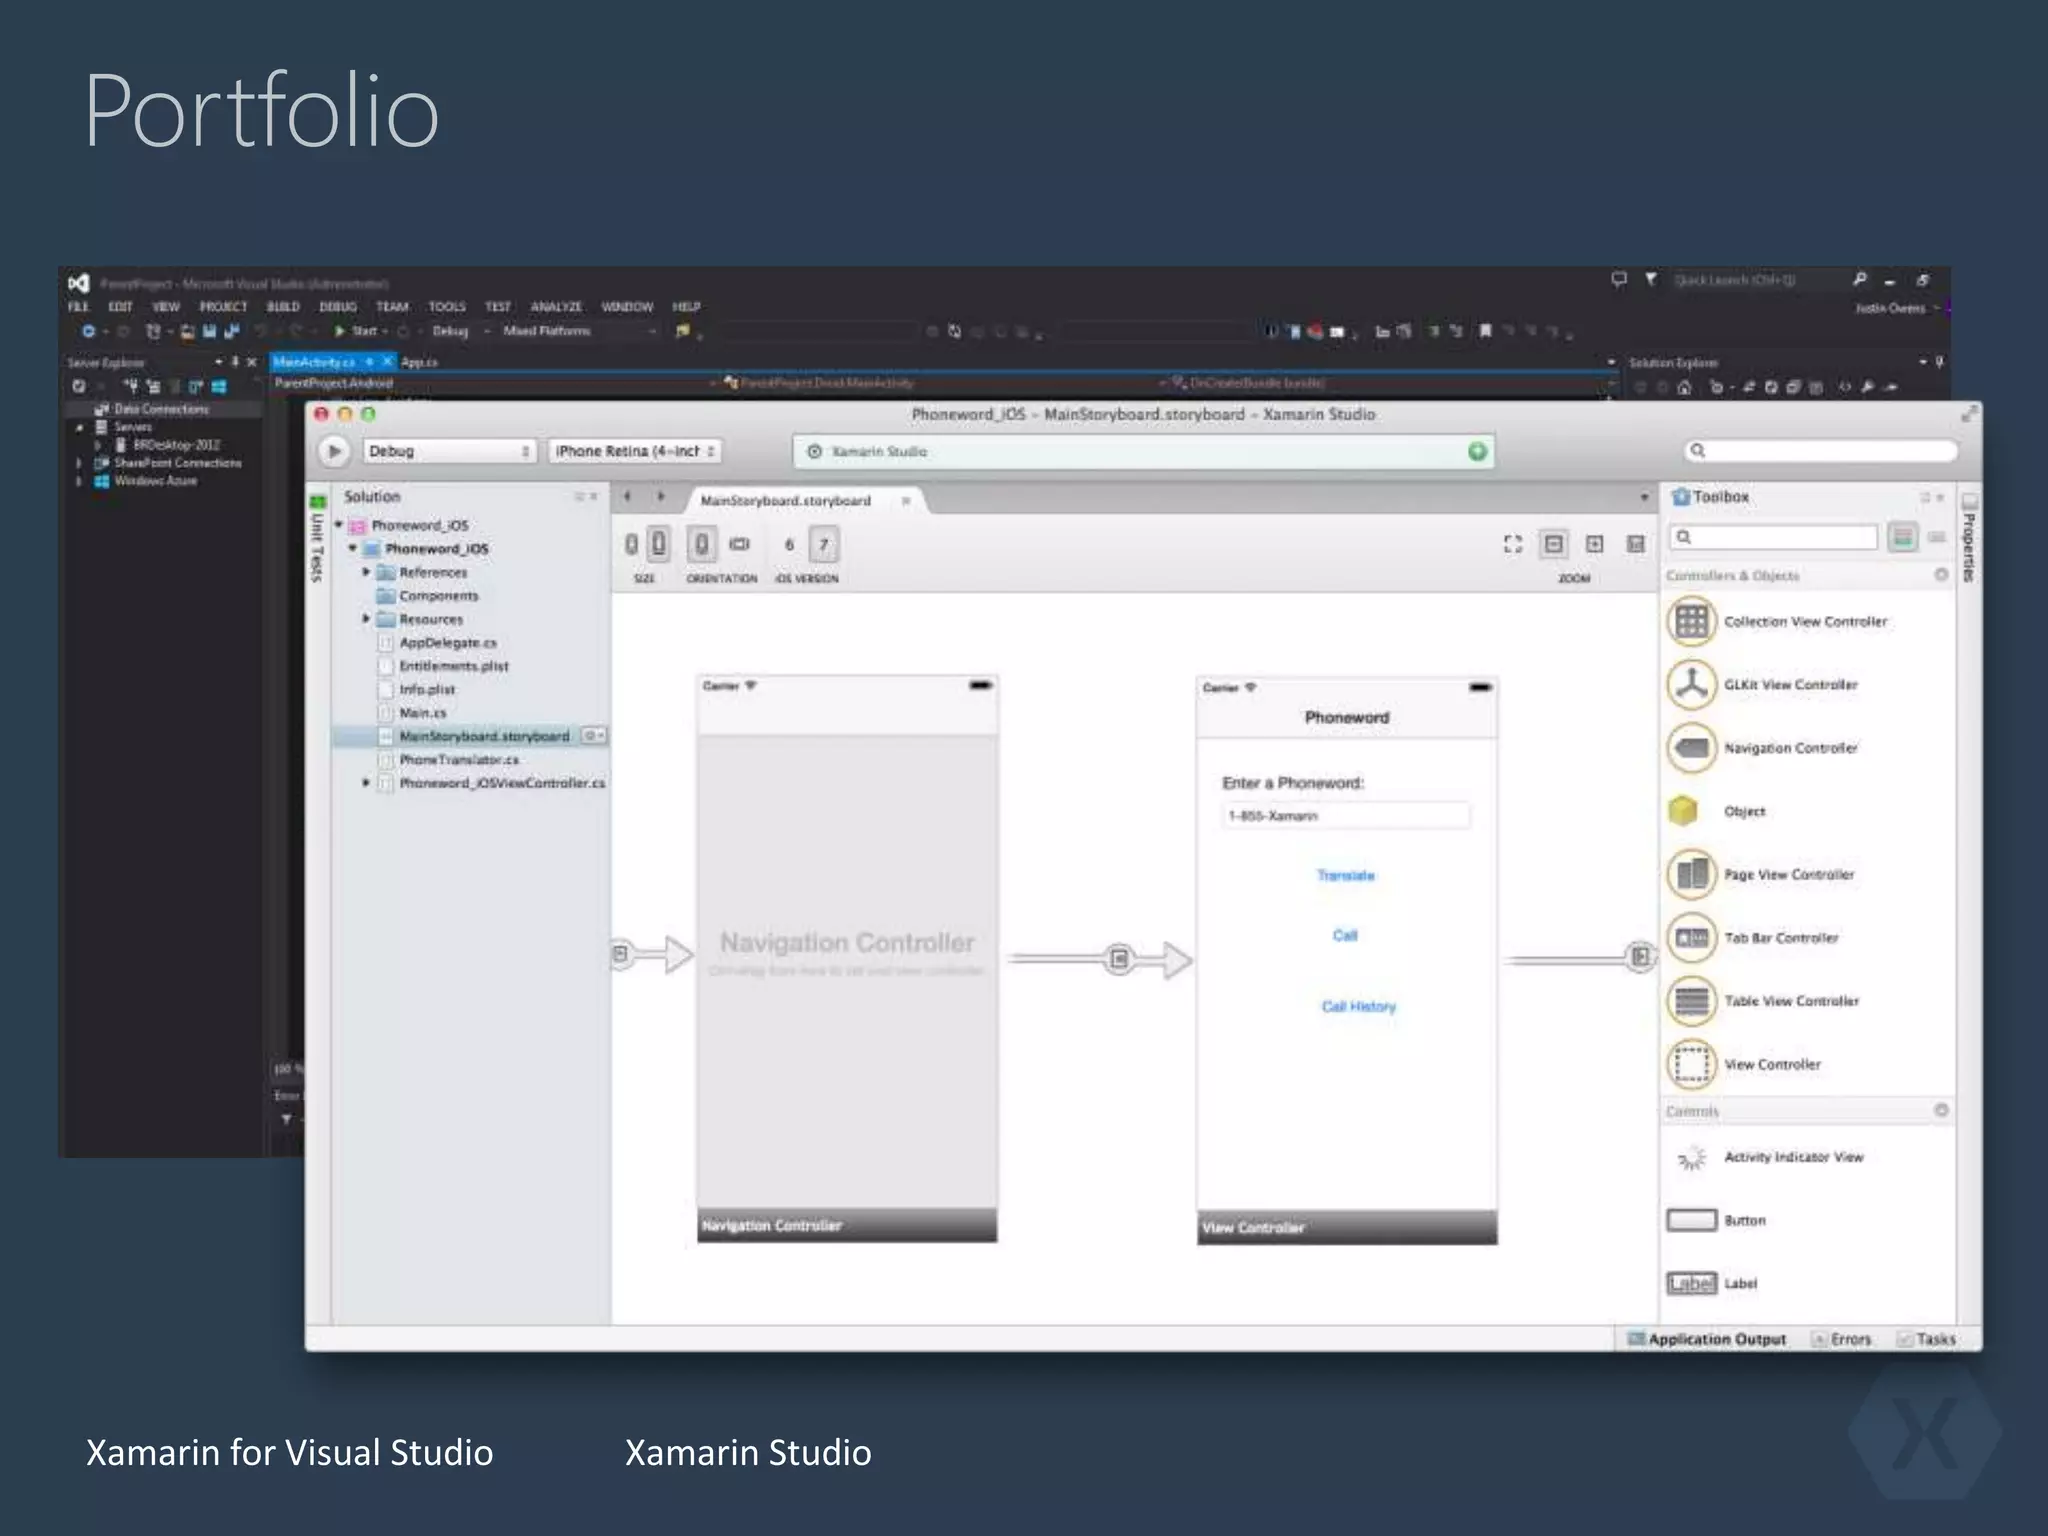Select the View Controller toolbox icon
The image size is (2048, 1536).
[1691, 1064]
